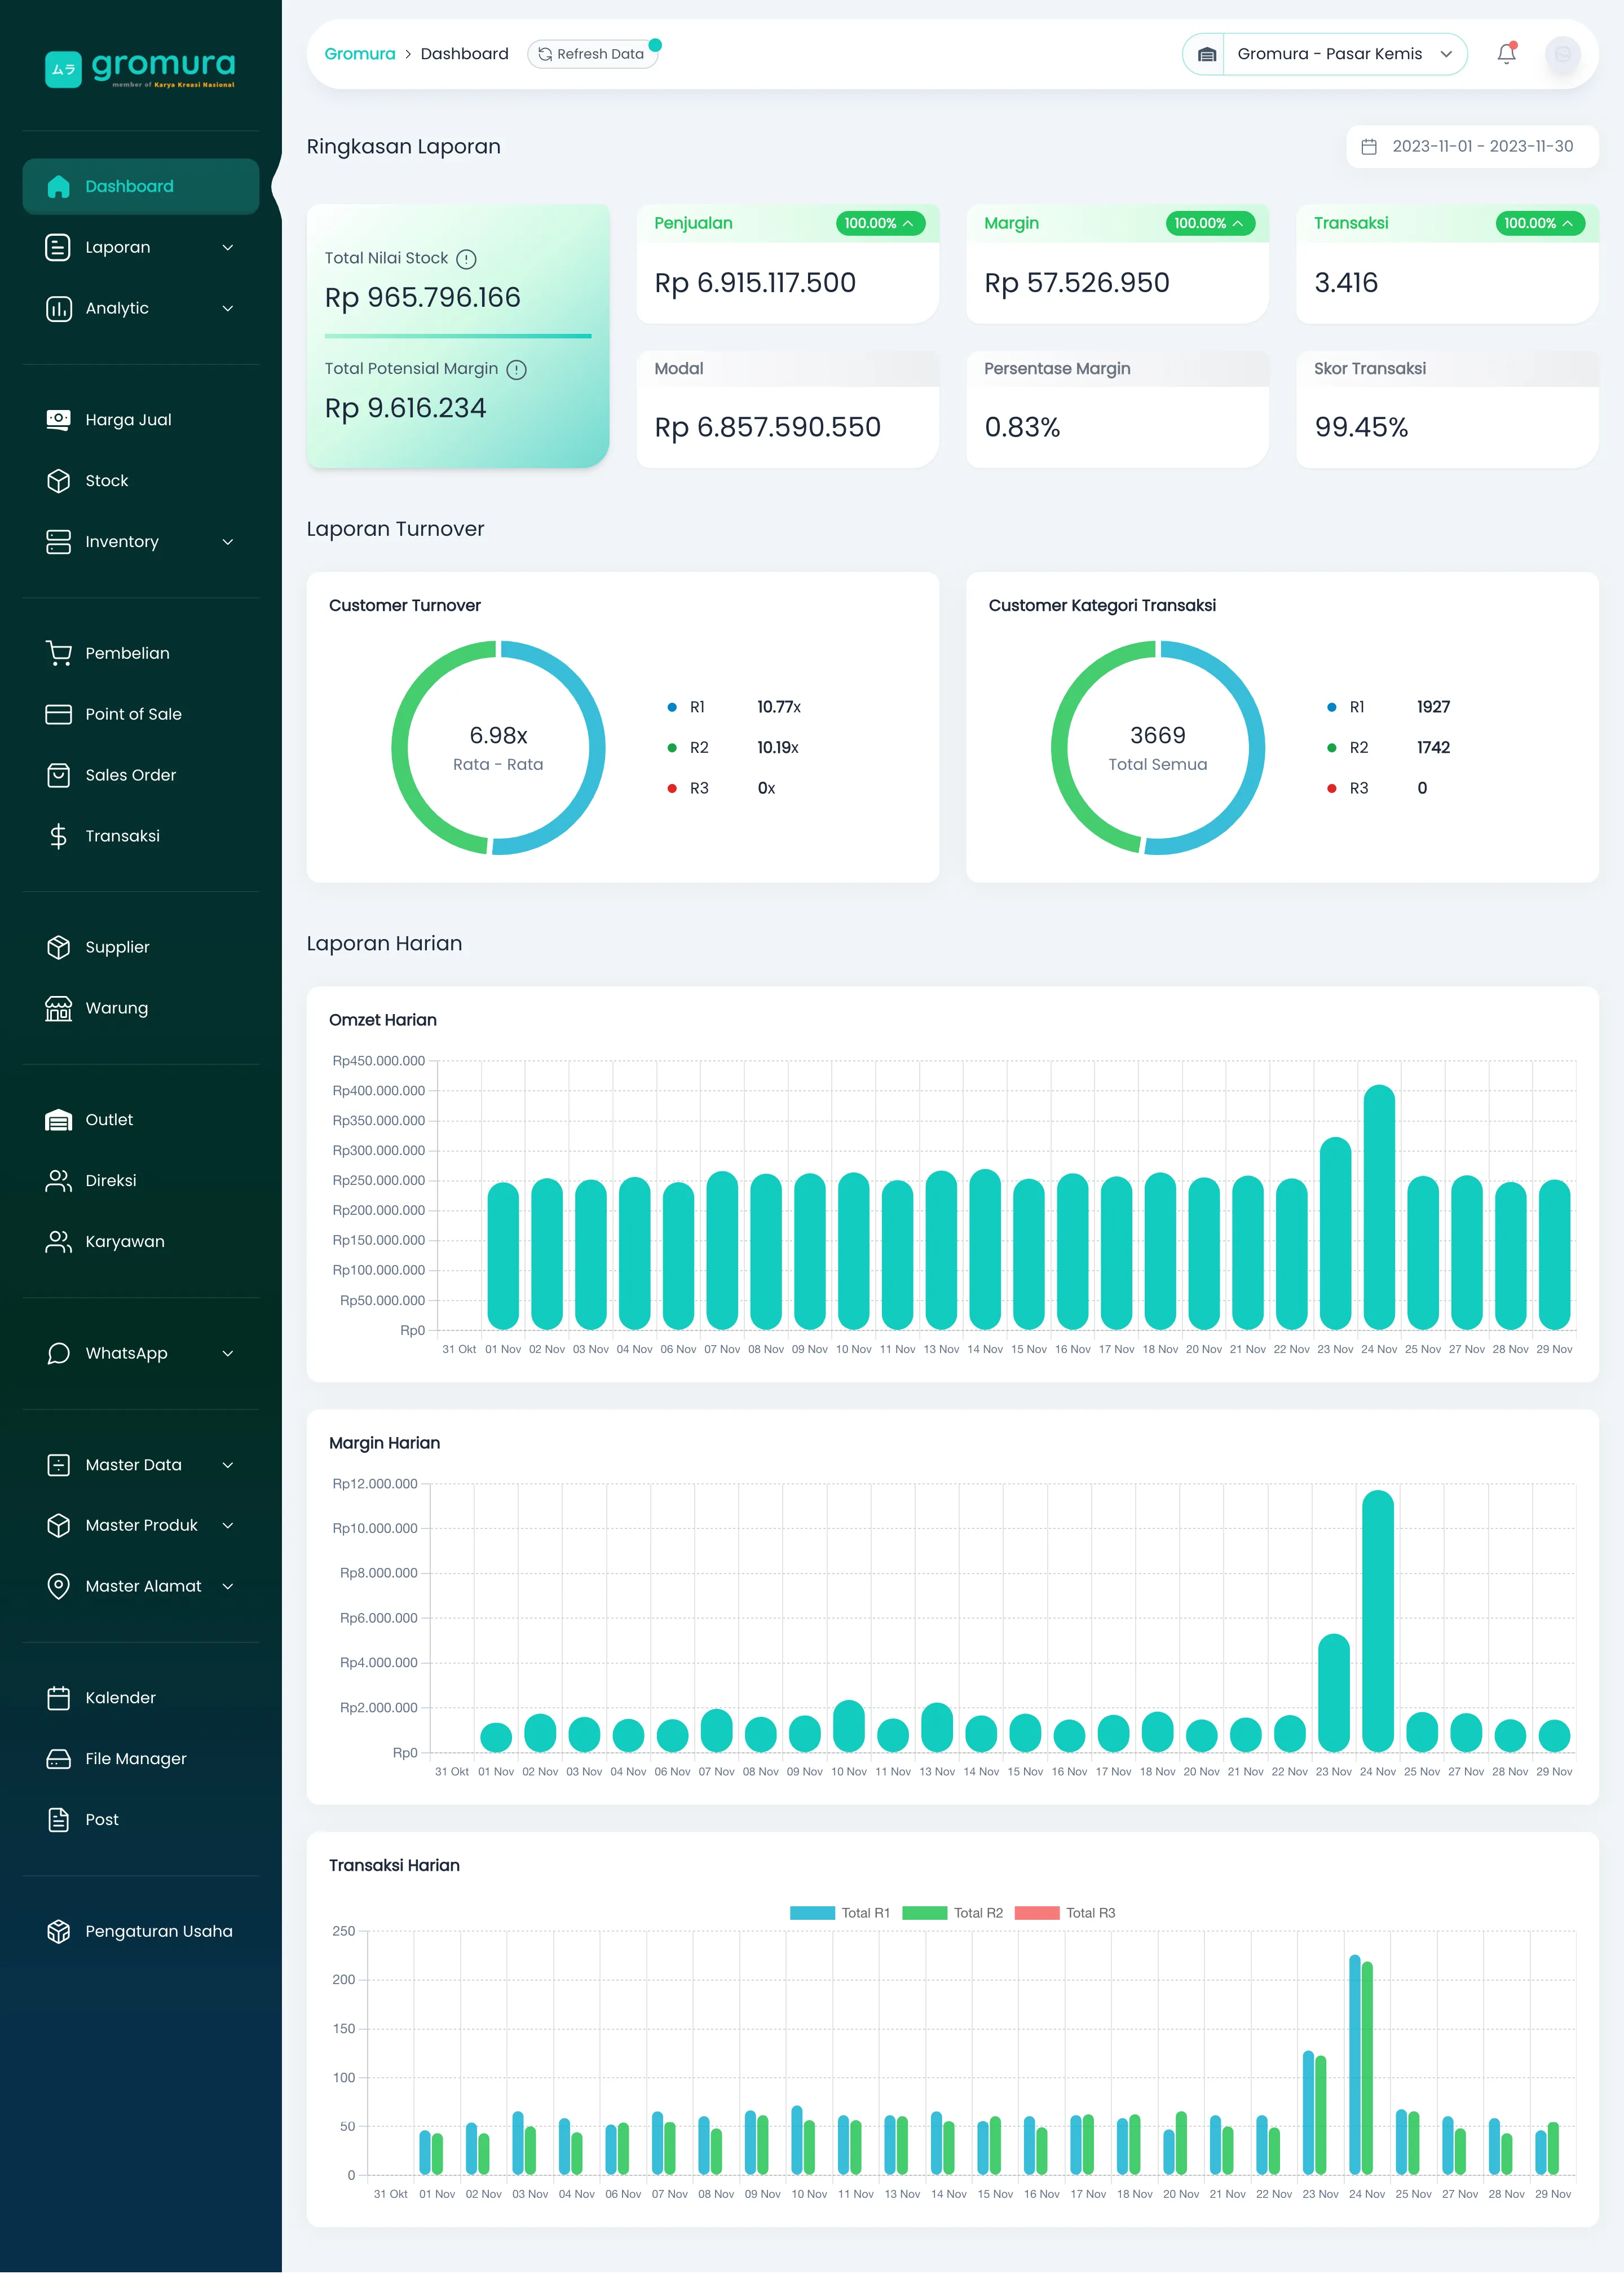Click the Penjualan 100.00% badge
Screen dimensions: 1624x2274
coord(880,224)
